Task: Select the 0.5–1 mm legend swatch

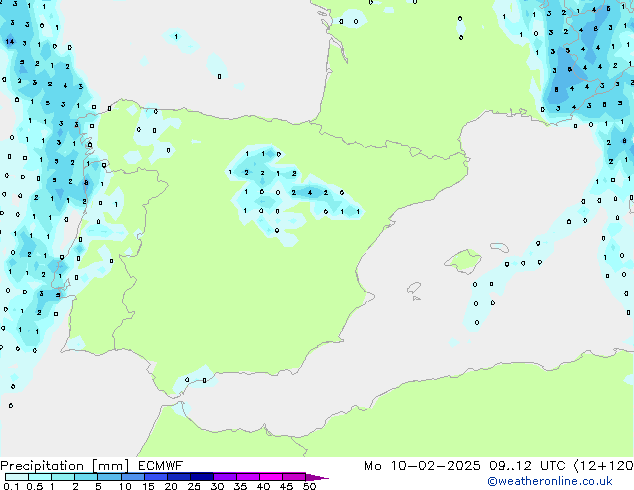Action: tap(40, 477)
